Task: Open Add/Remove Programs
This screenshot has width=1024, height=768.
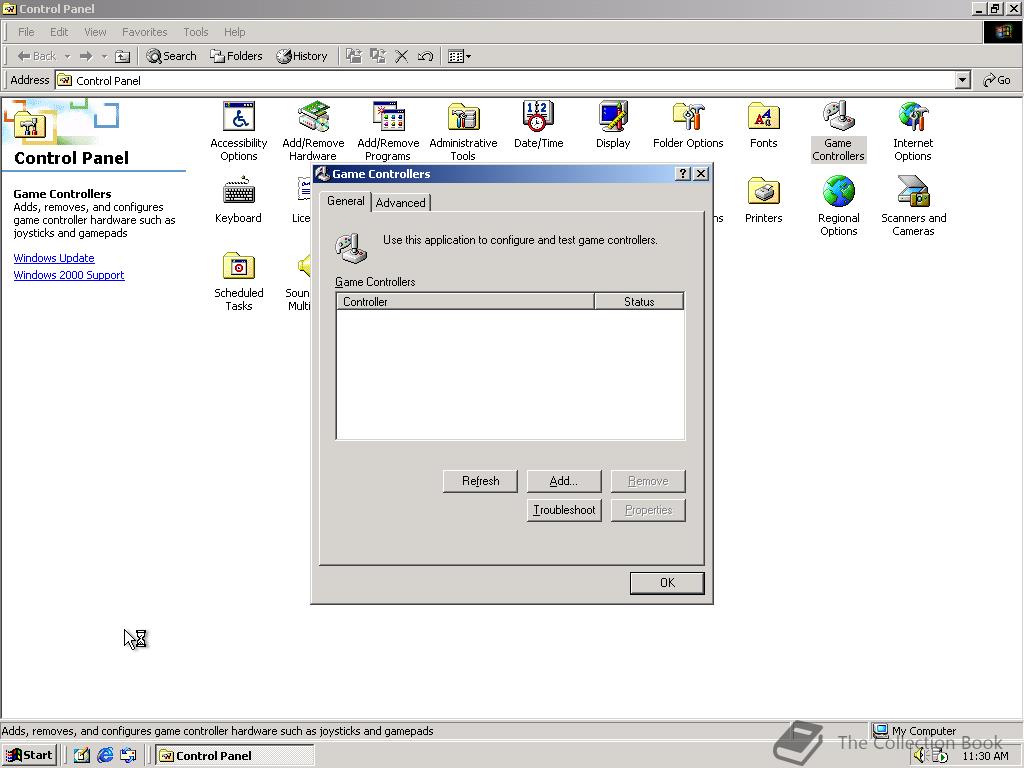Action: coord(388,120)
